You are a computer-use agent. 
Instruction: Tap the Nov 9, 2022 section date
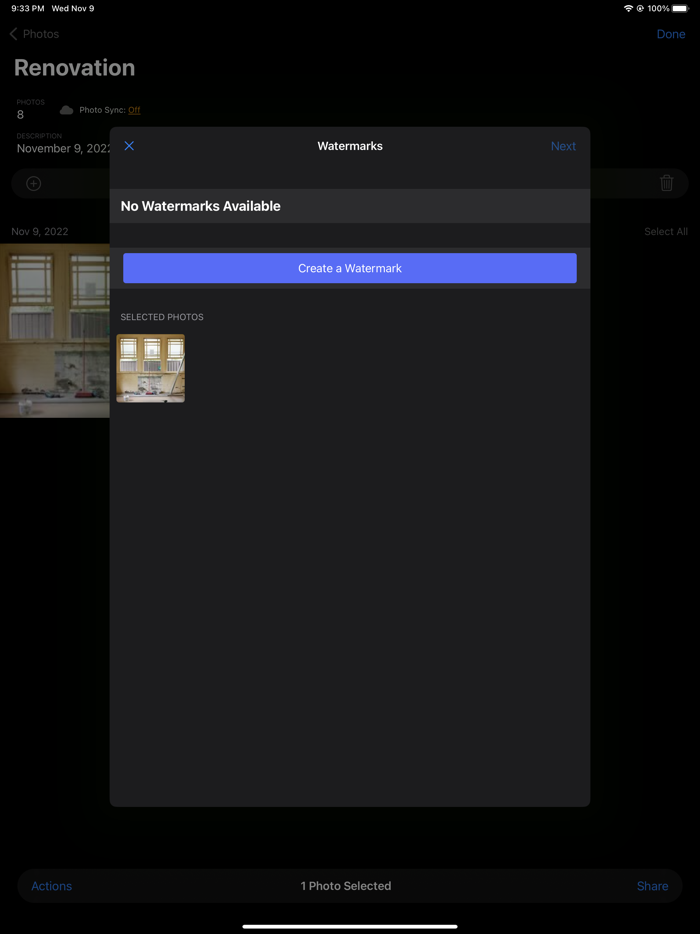tap(40, 232)
